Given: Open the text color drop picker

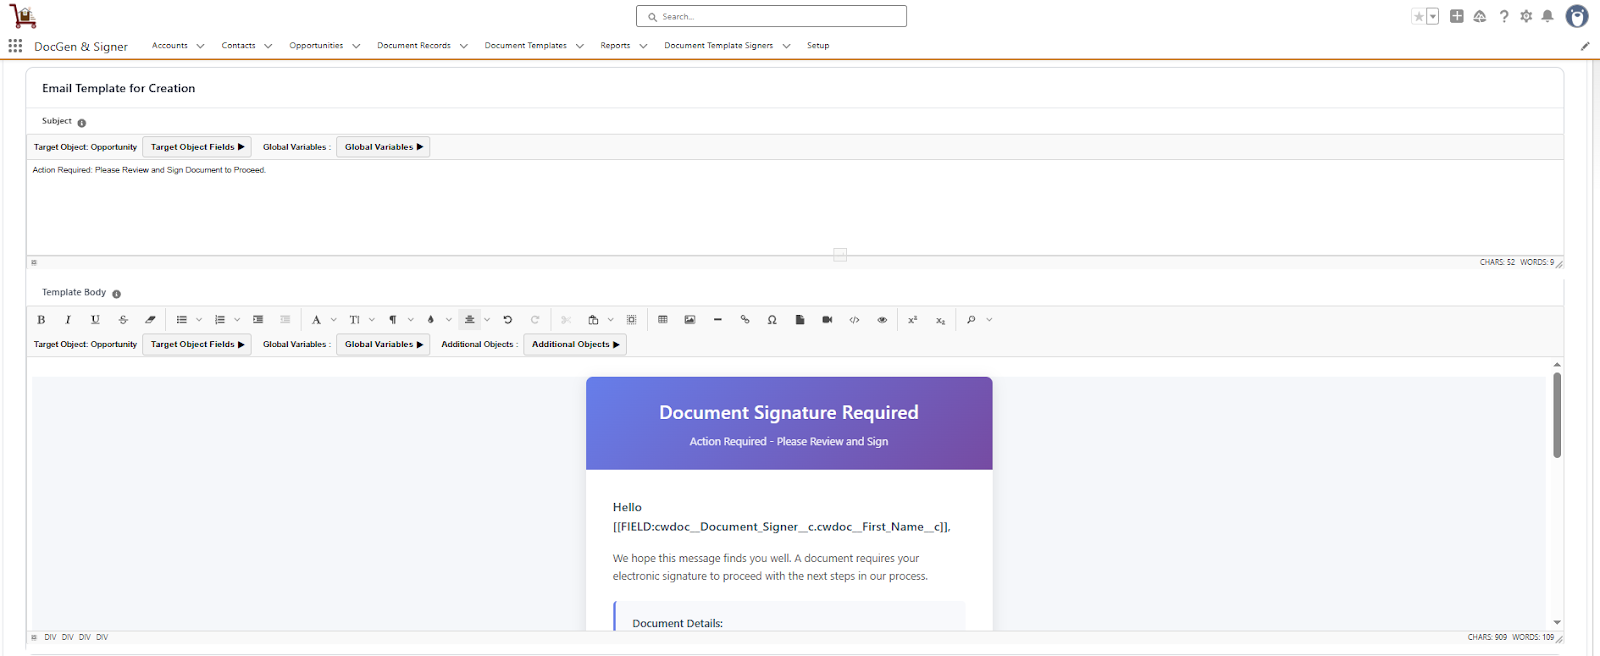Looking at the screenshot, I should click(431, 320).
